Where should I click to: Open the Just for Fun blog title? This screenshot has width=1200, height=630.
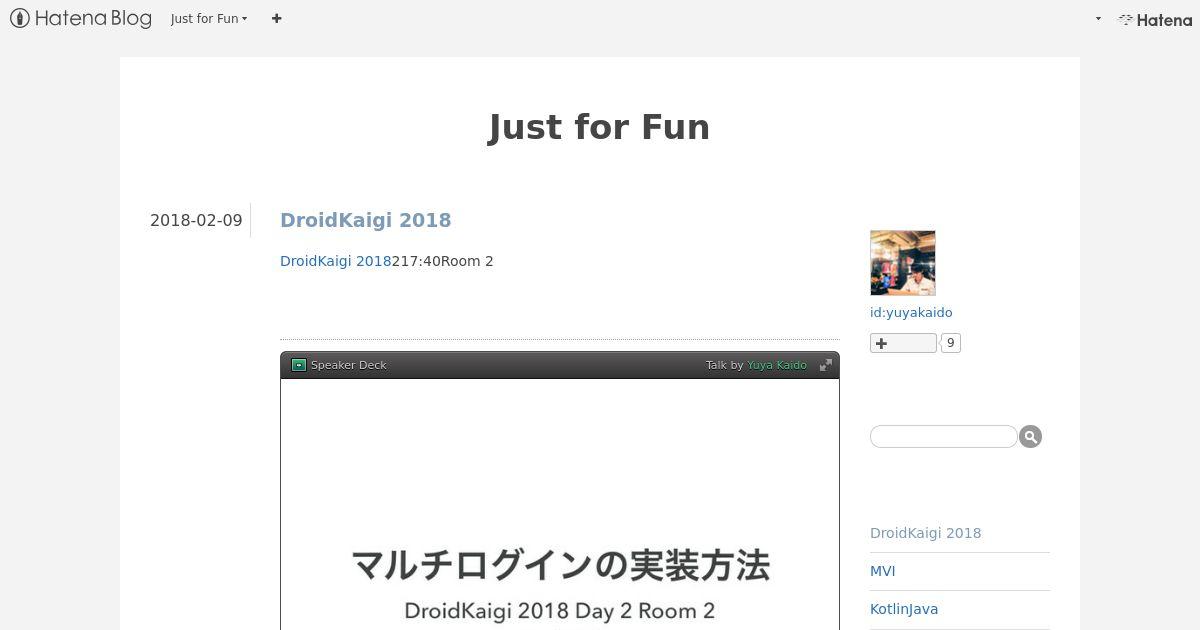(599, 127)
